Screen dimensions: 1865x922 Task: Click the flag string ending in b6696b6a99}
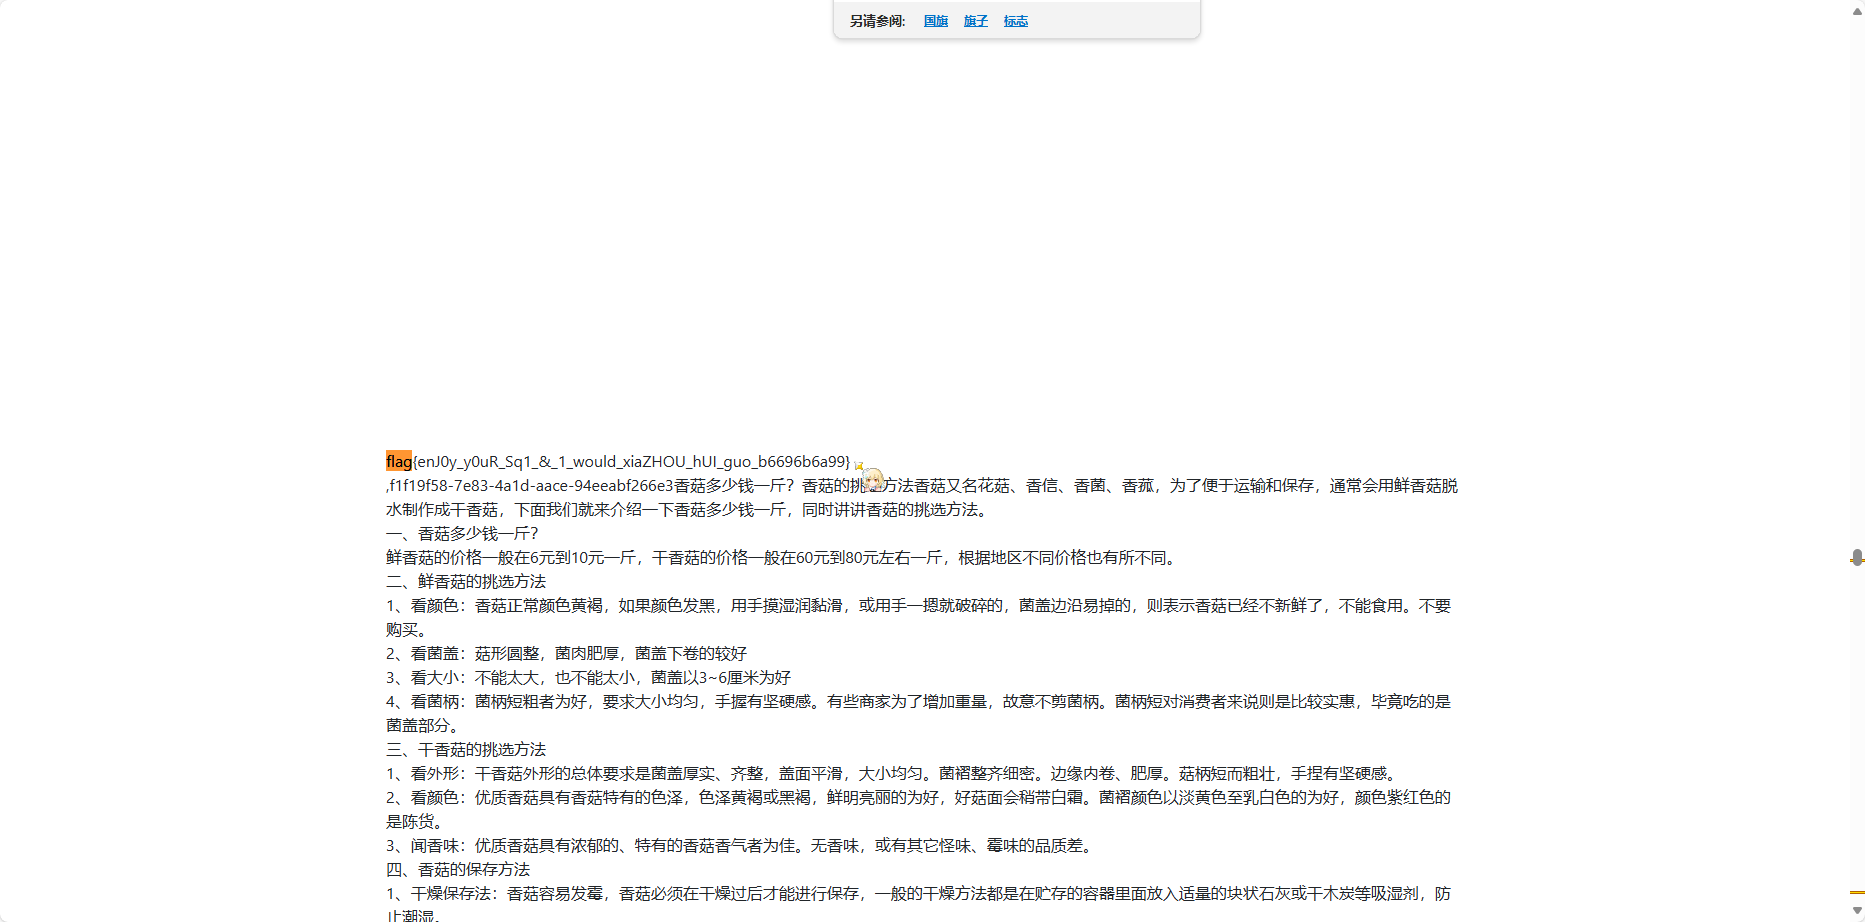click(x=632, y=461)
